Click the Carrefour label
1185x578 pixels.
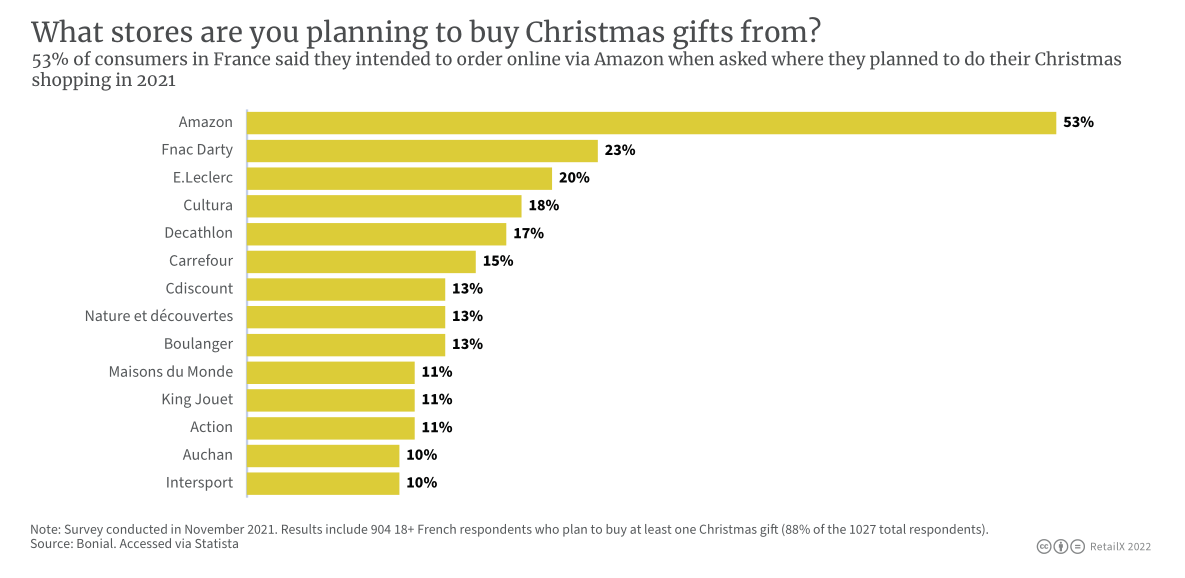201,261
